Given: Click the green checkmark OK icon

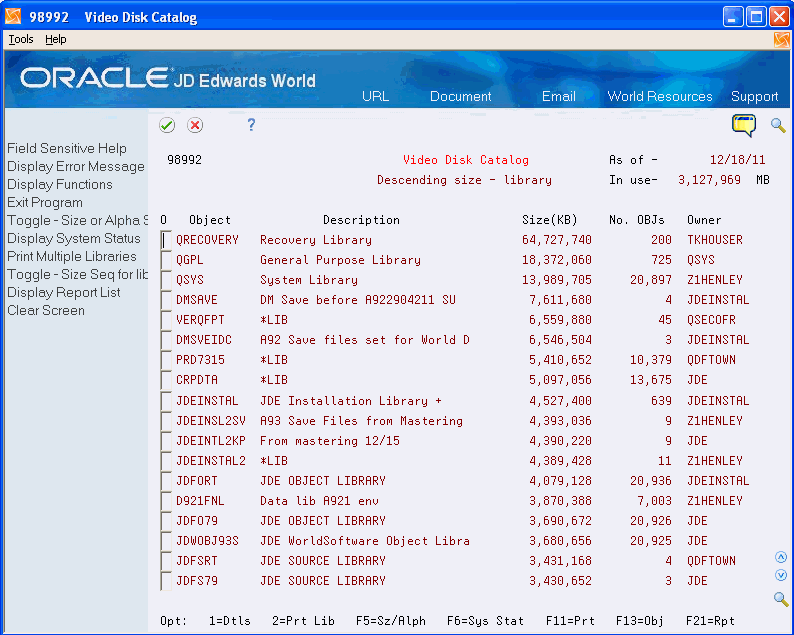Looking at the screenshot, I should coord(167,125).
